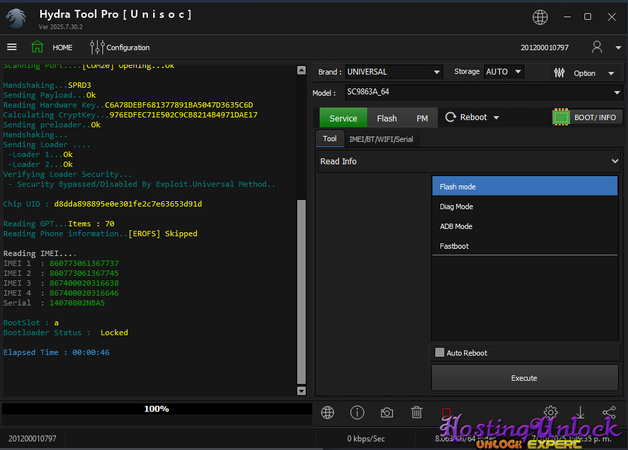628x450 pixels.
Task: Switch to the IMEI/BT/WIFI/Serial tab
Action: [x=381, y=139]
